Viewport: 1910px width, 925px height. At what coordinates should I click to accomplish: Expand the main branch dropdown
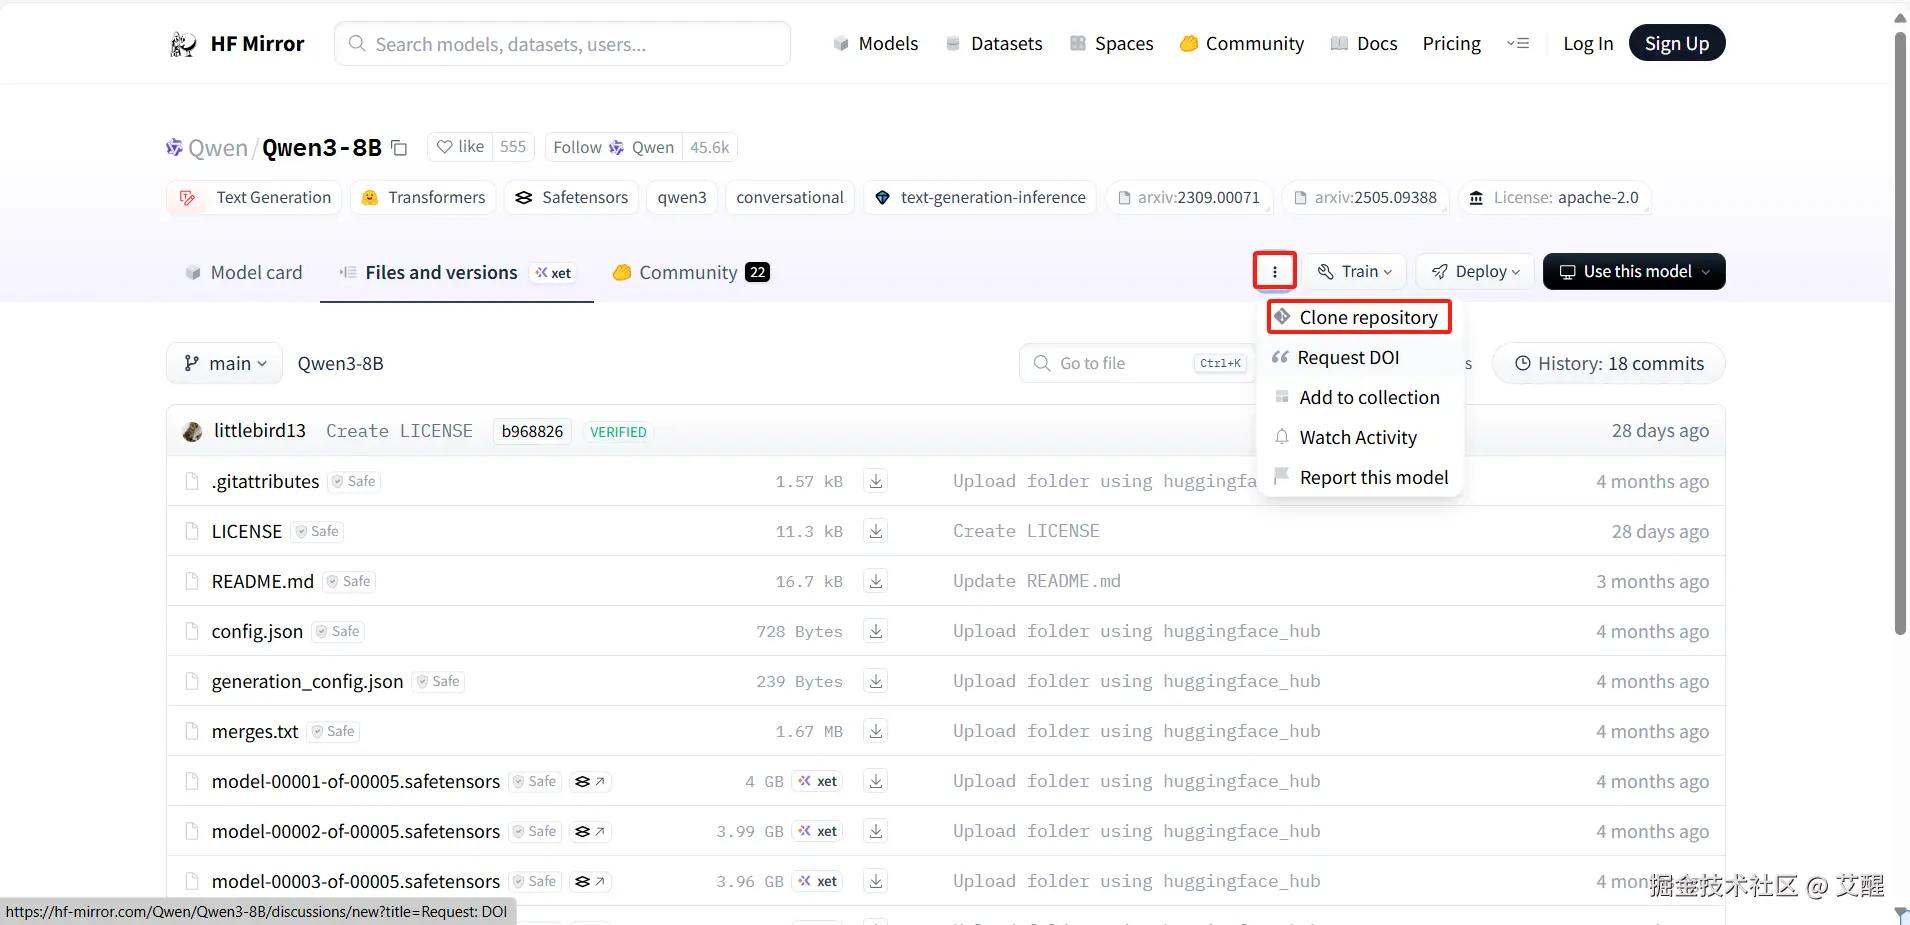[225, 364]
